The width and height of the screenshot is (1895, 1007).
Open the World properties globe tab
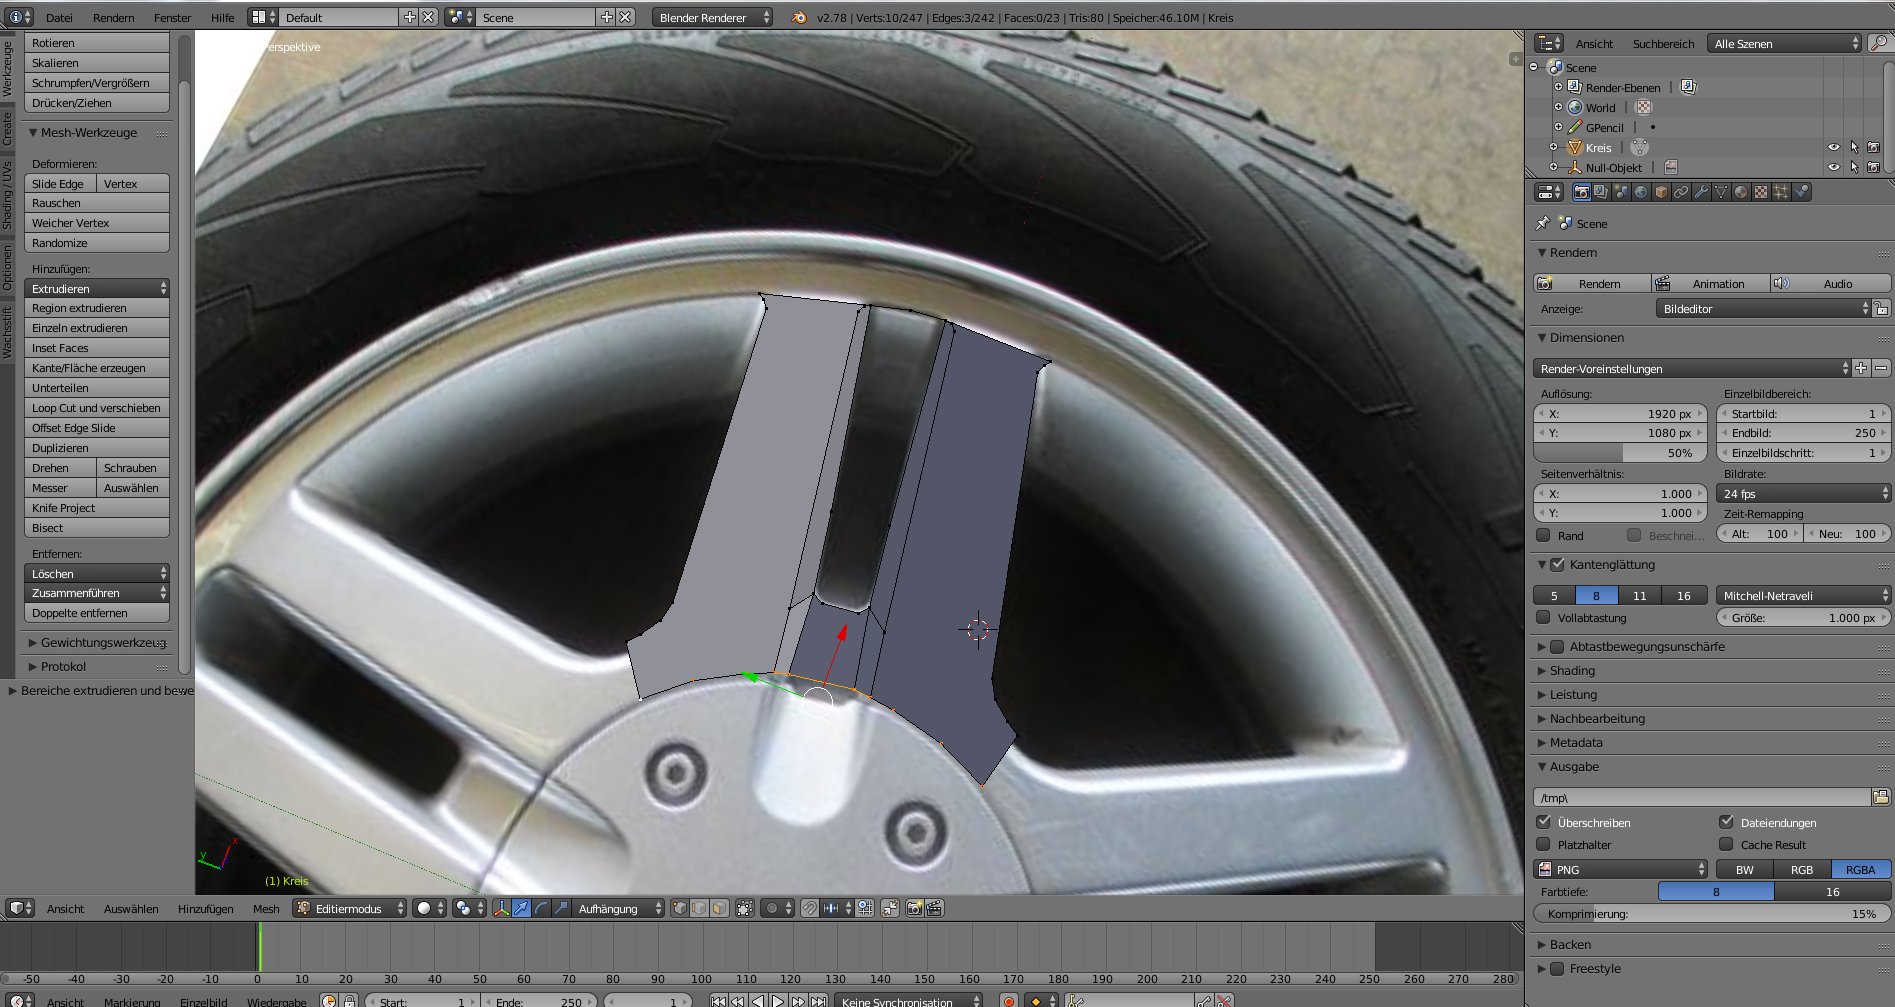click(x=1641, y=192)
